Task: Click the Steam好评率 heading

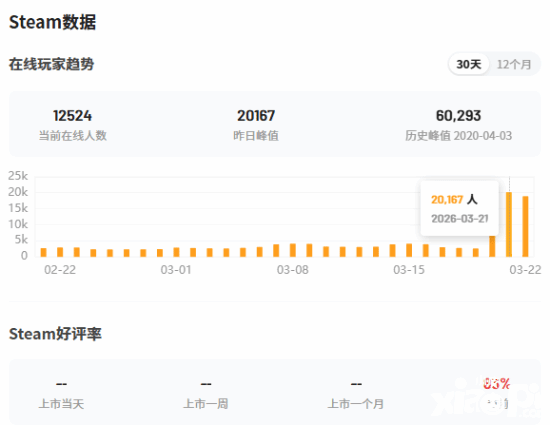Action: click(55, 333)
